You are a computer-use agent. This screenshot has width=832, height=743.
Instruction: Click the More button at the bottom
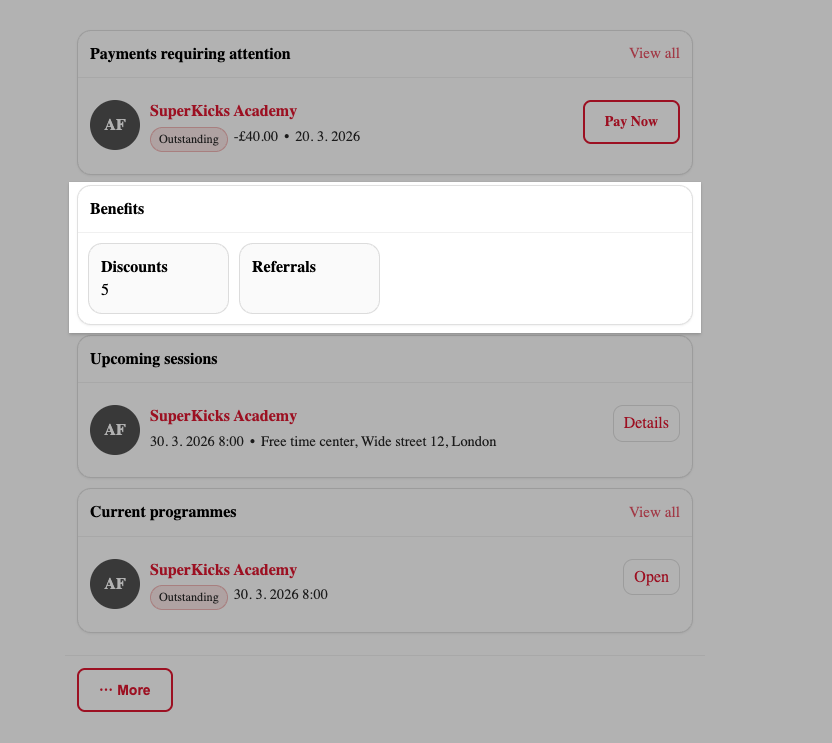coord(124,689)
